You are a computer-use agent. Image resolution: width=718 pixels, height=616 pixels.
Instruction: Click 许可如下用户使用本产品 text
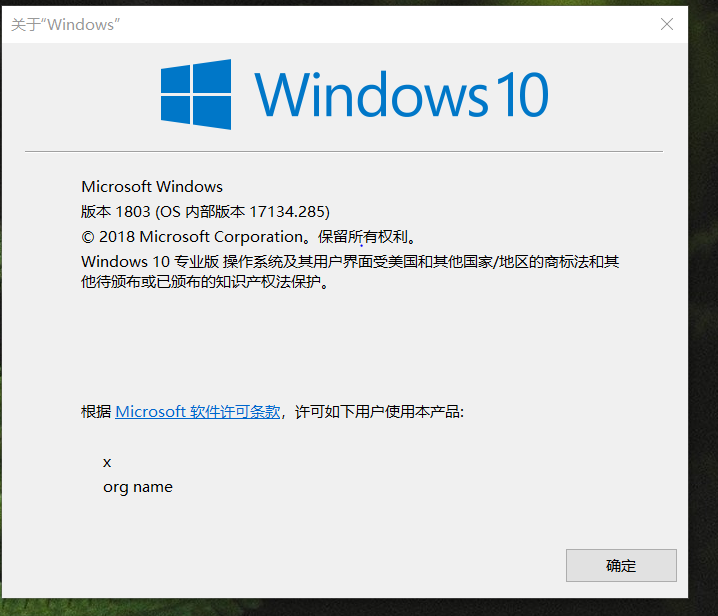380,411
